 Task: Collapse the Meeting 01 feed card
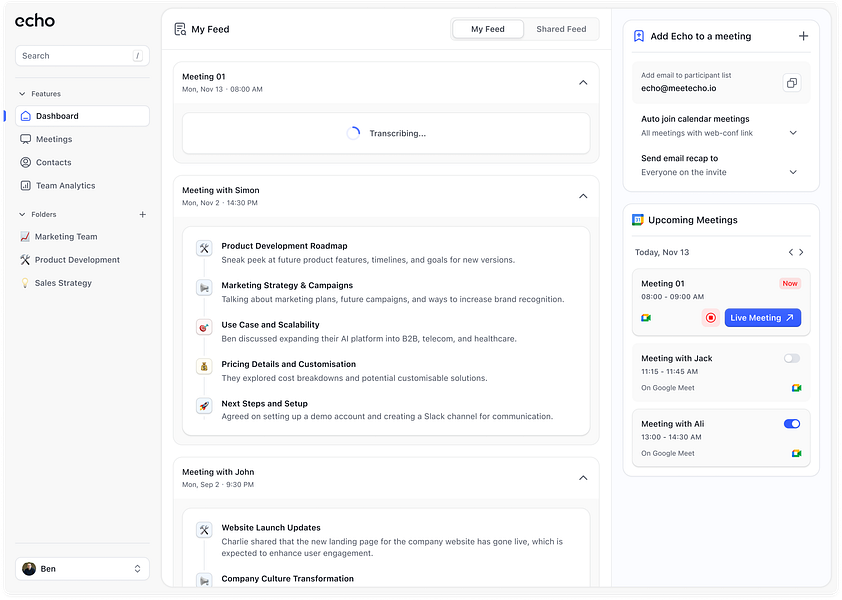point(583,83)
